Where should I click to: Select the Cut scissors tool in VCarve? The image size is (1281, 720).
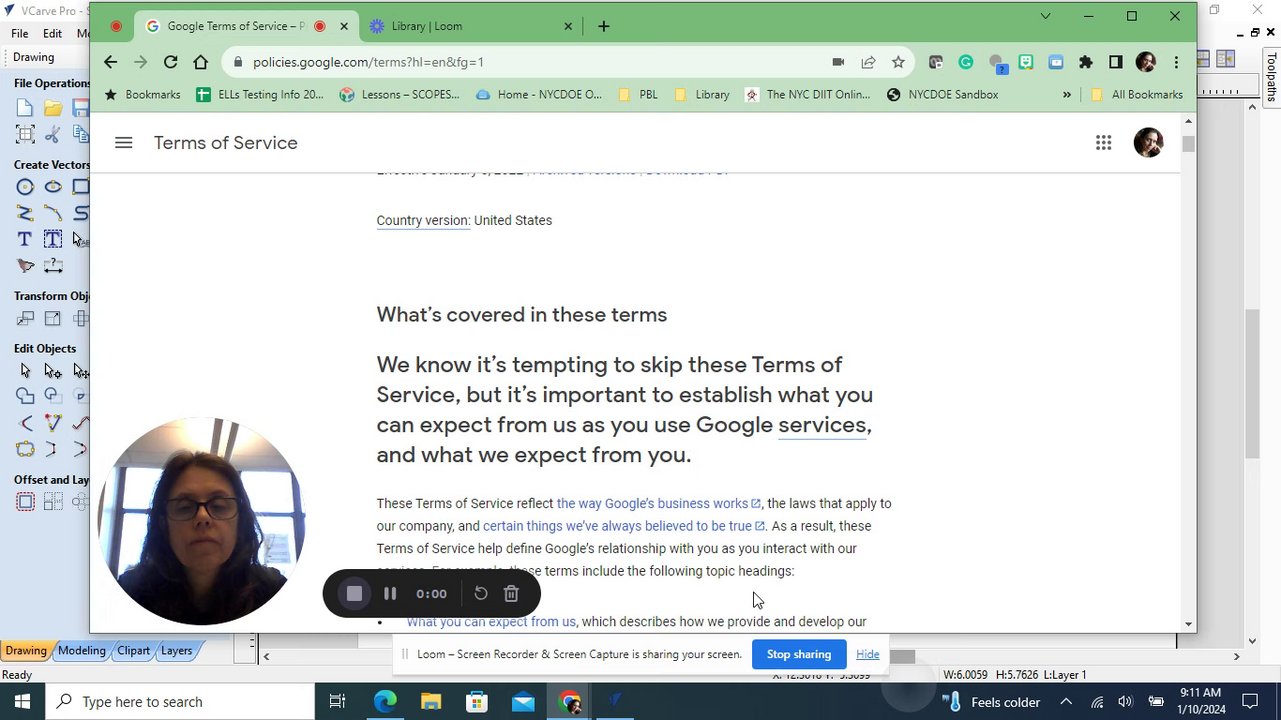tap(53, 134)
